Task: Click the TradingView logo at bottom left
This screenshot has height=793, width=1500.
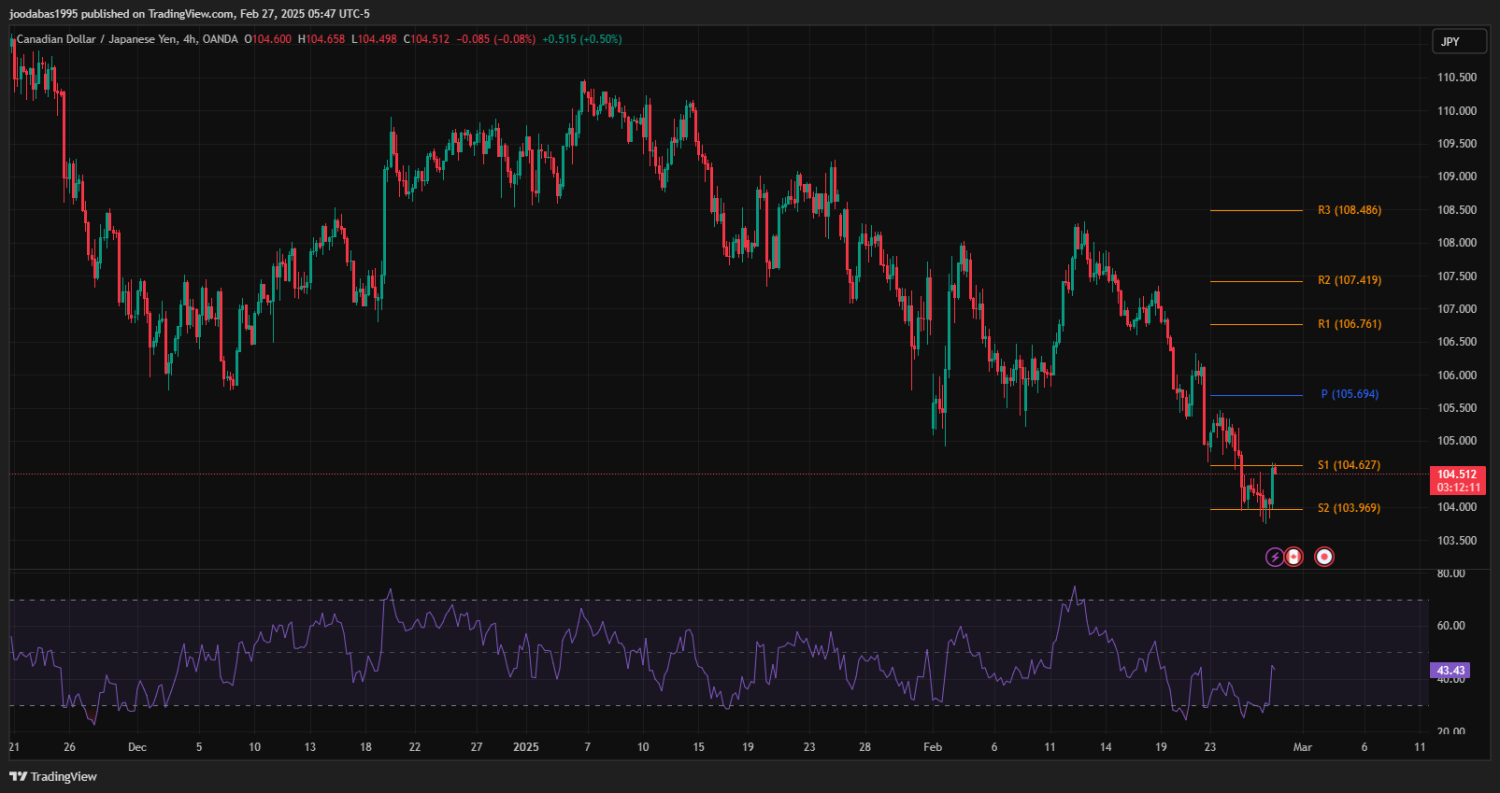Action: pyautogui.click(x=53, y=776)
